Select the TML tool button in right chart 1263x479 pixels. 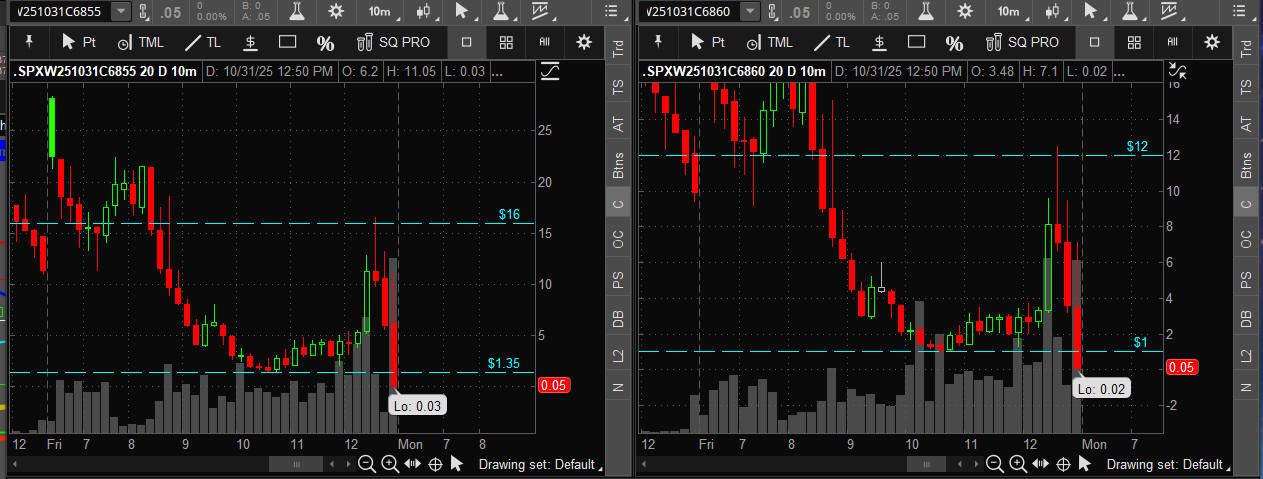pyautogui.click(x=769, y=42)
